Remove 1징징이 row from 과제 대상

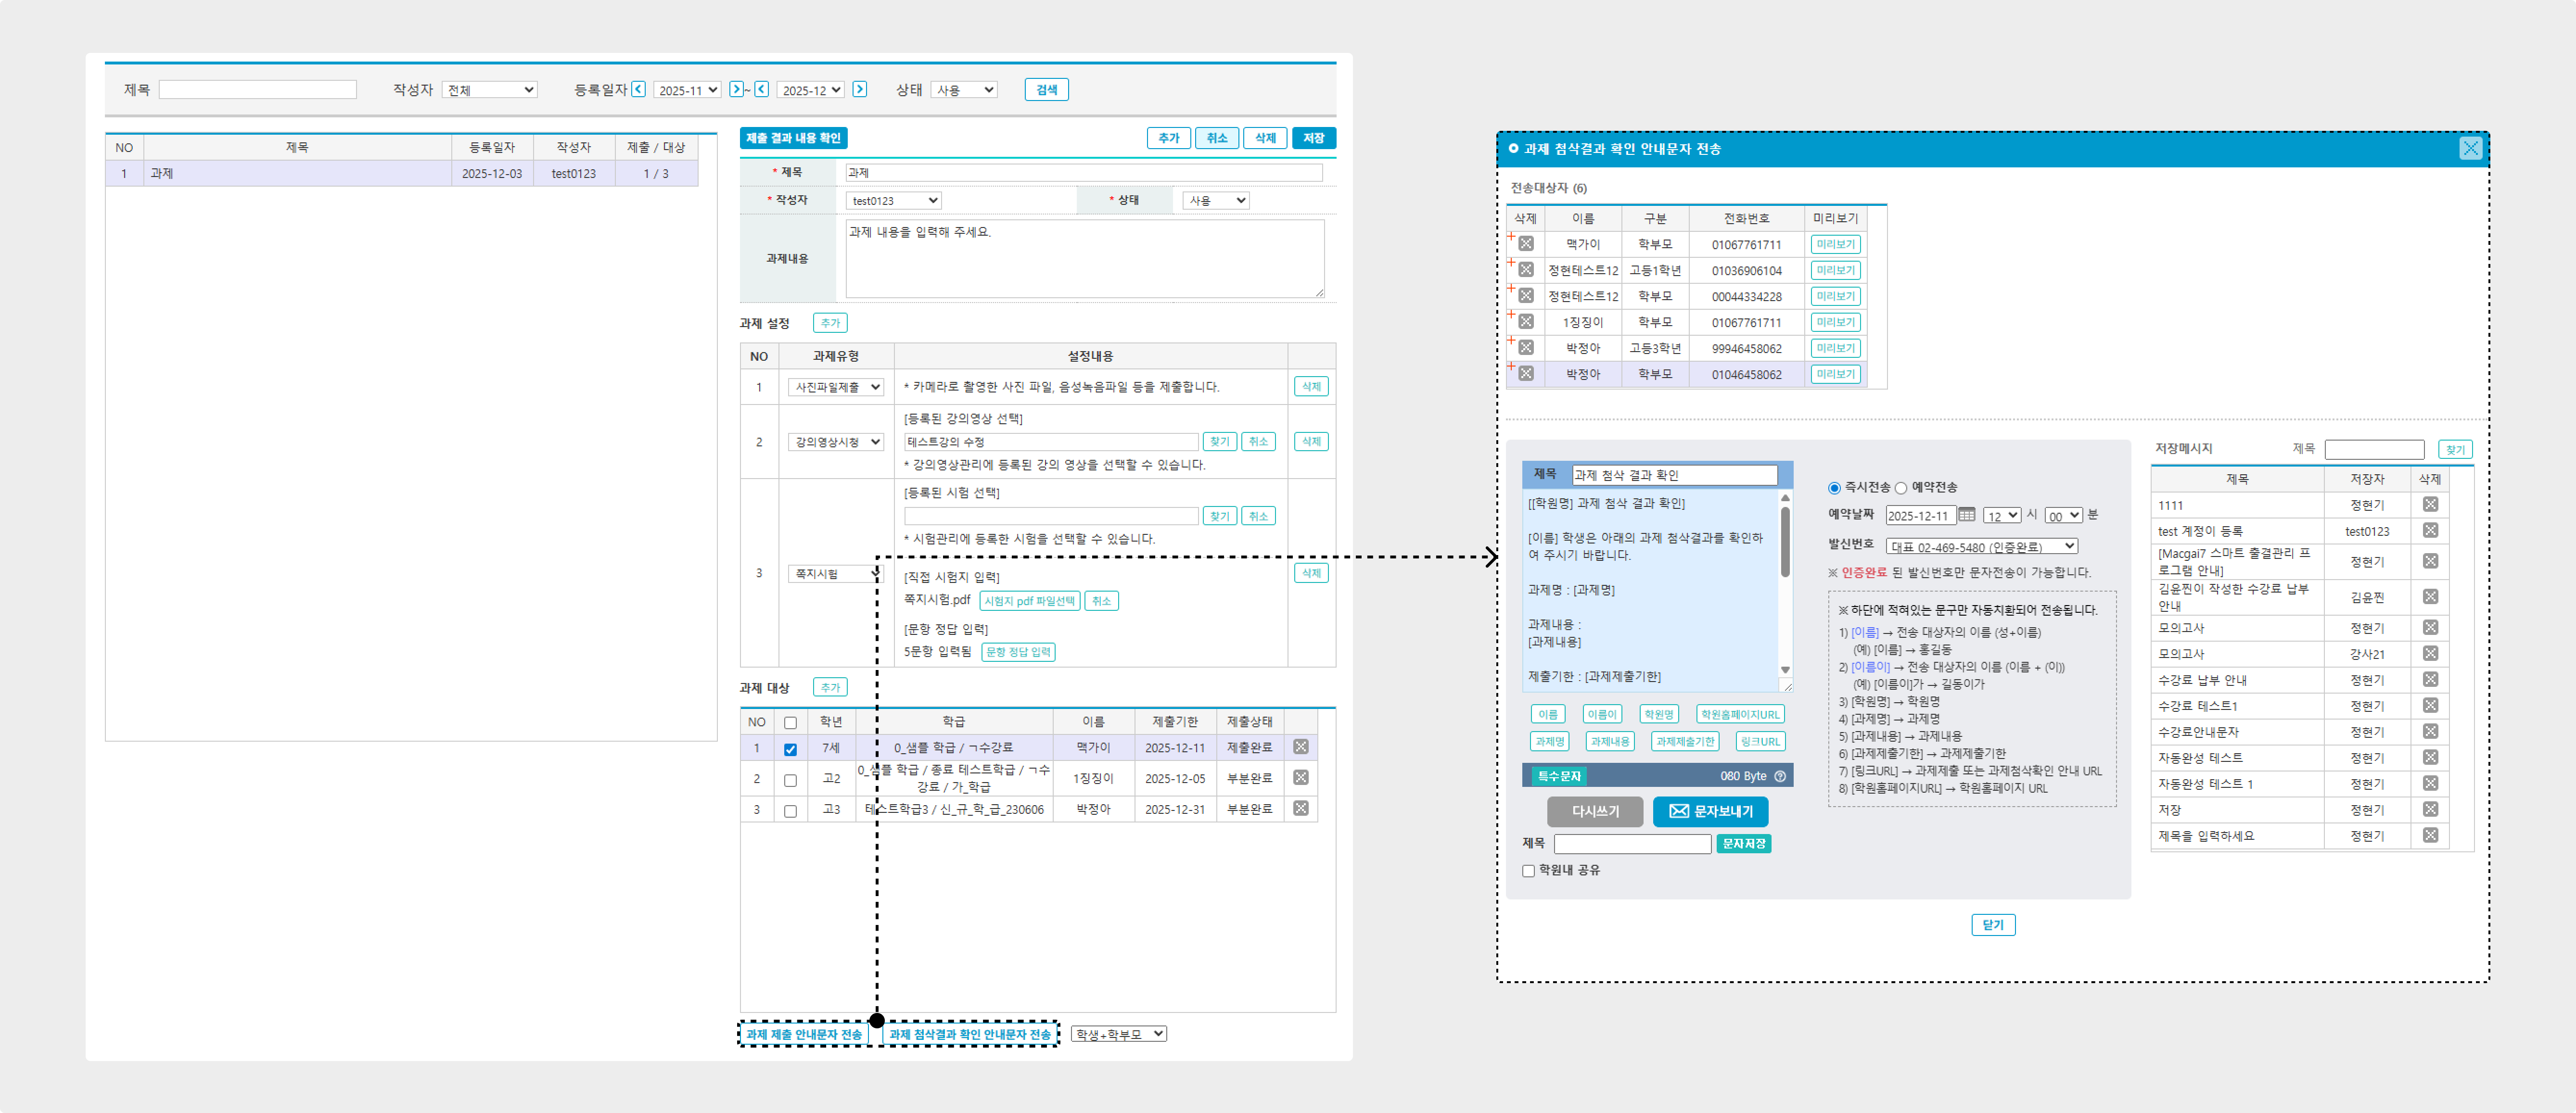pyautogui.click(x=1300, y=778)
